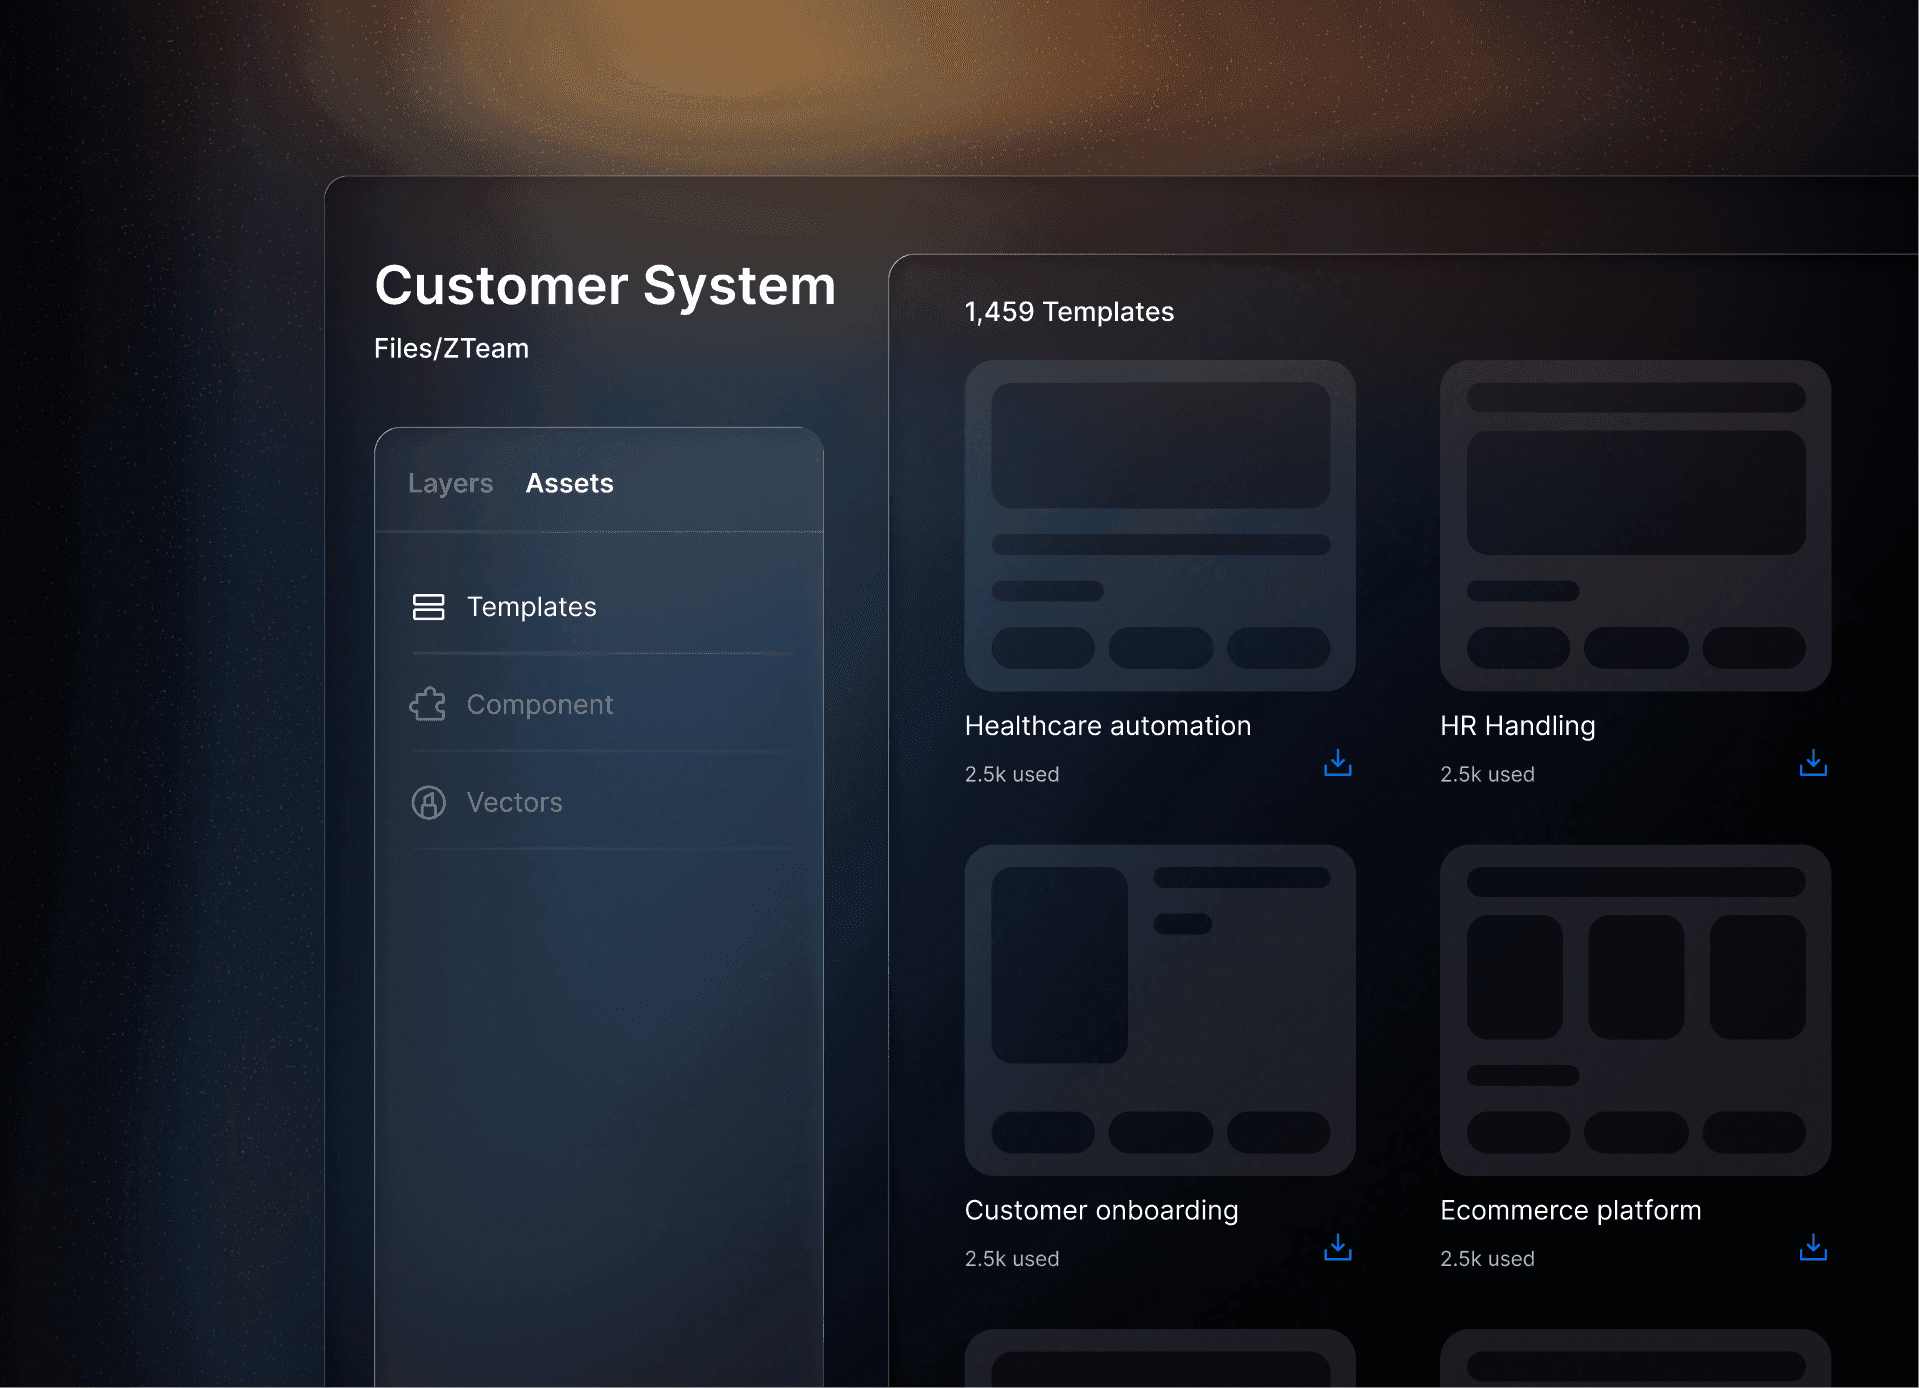The width and height of the screenshot is (1919, 1388).
Task: Switch to the Assets tab
Action: pyautogui.click(x=569, y=483)
